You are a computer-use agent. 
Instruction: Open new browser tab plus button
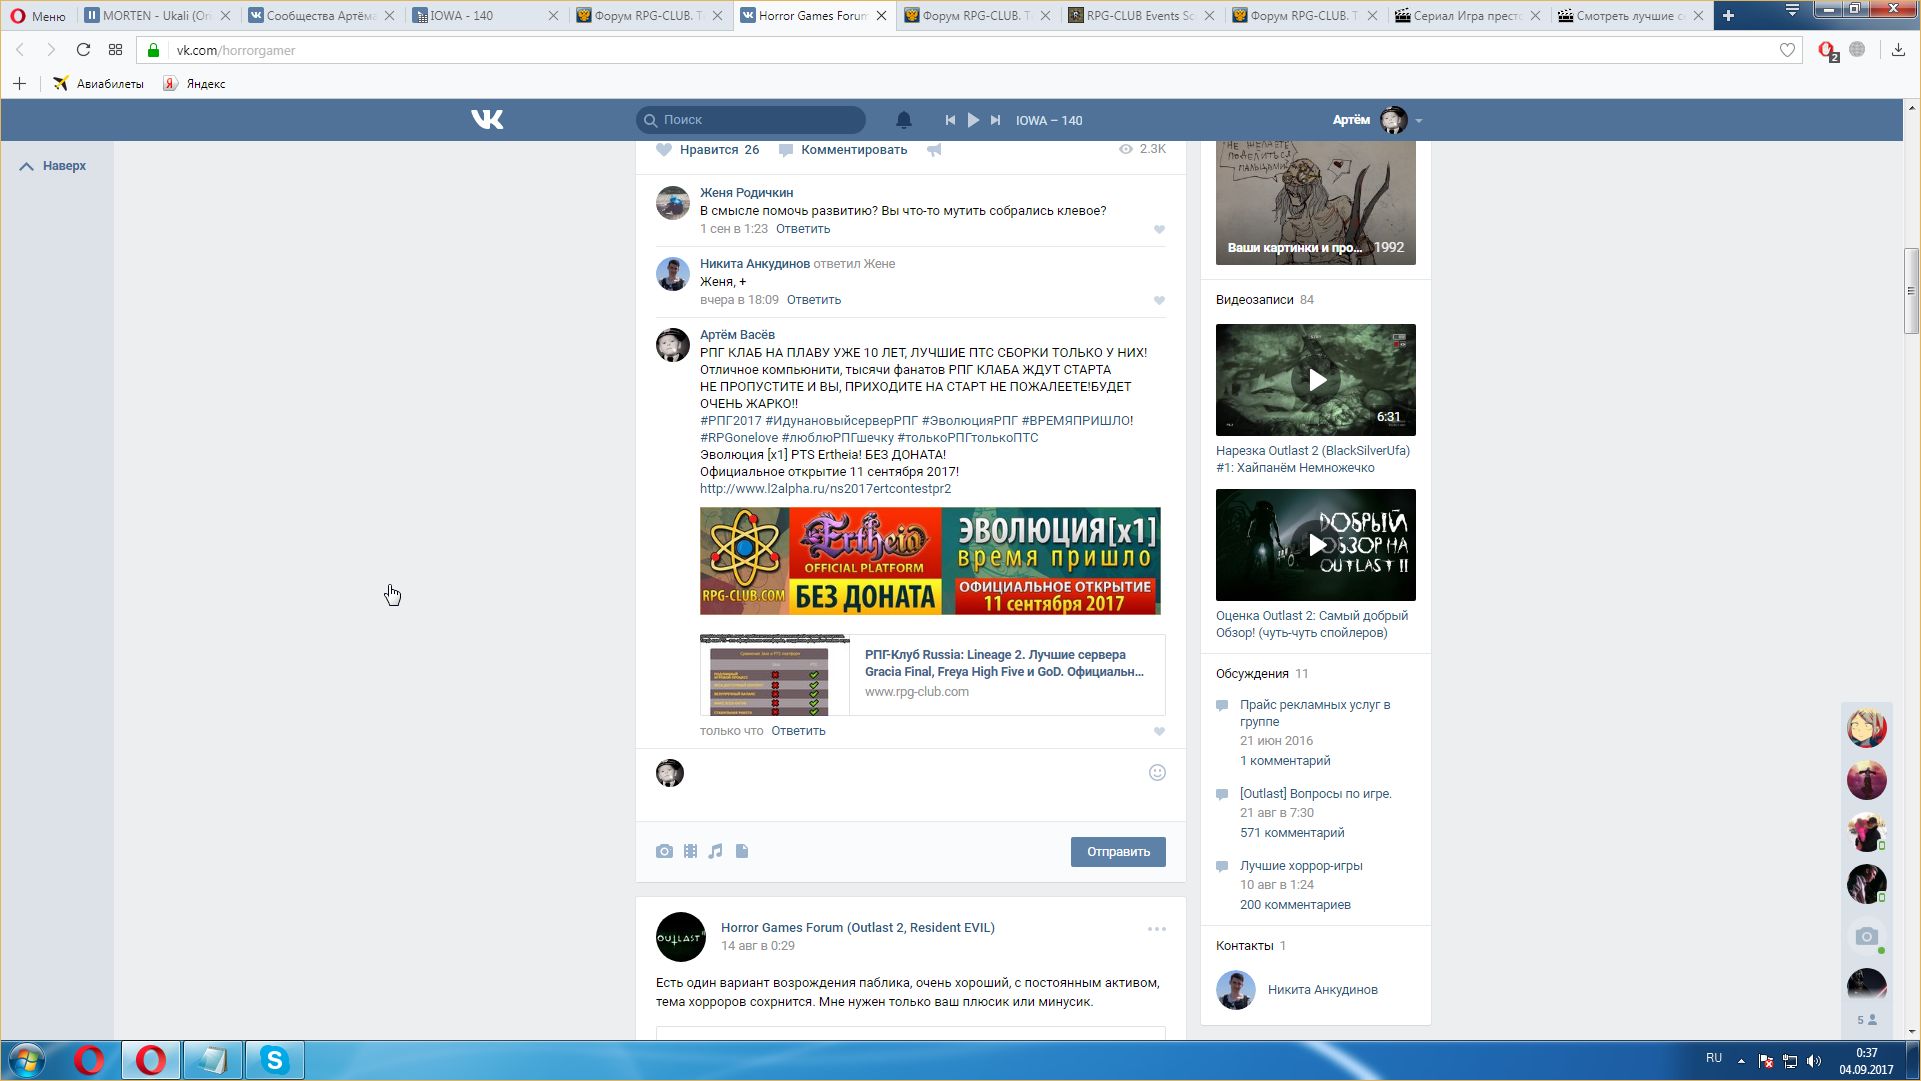pyautogui.click(x=1728, y=15)
